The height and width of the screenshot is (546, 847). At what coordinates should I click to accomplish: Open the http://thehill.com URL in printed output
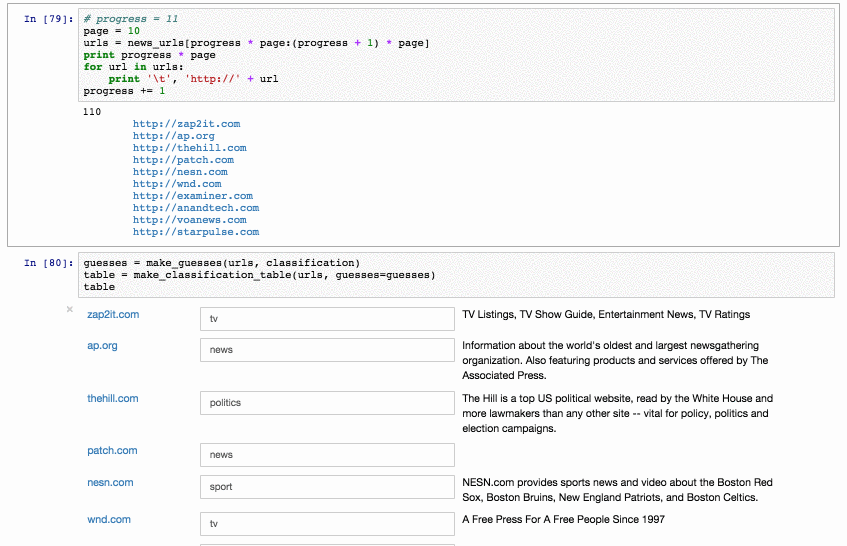point(189,148)
